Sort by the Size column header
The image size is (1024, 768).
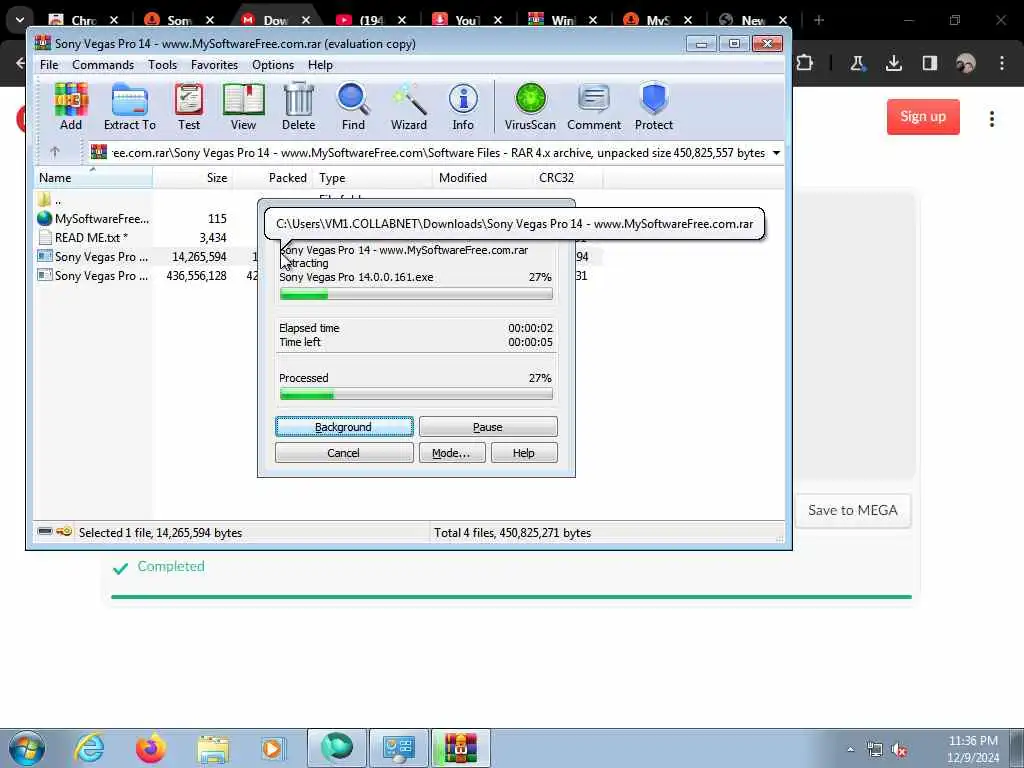pos(192,178)
